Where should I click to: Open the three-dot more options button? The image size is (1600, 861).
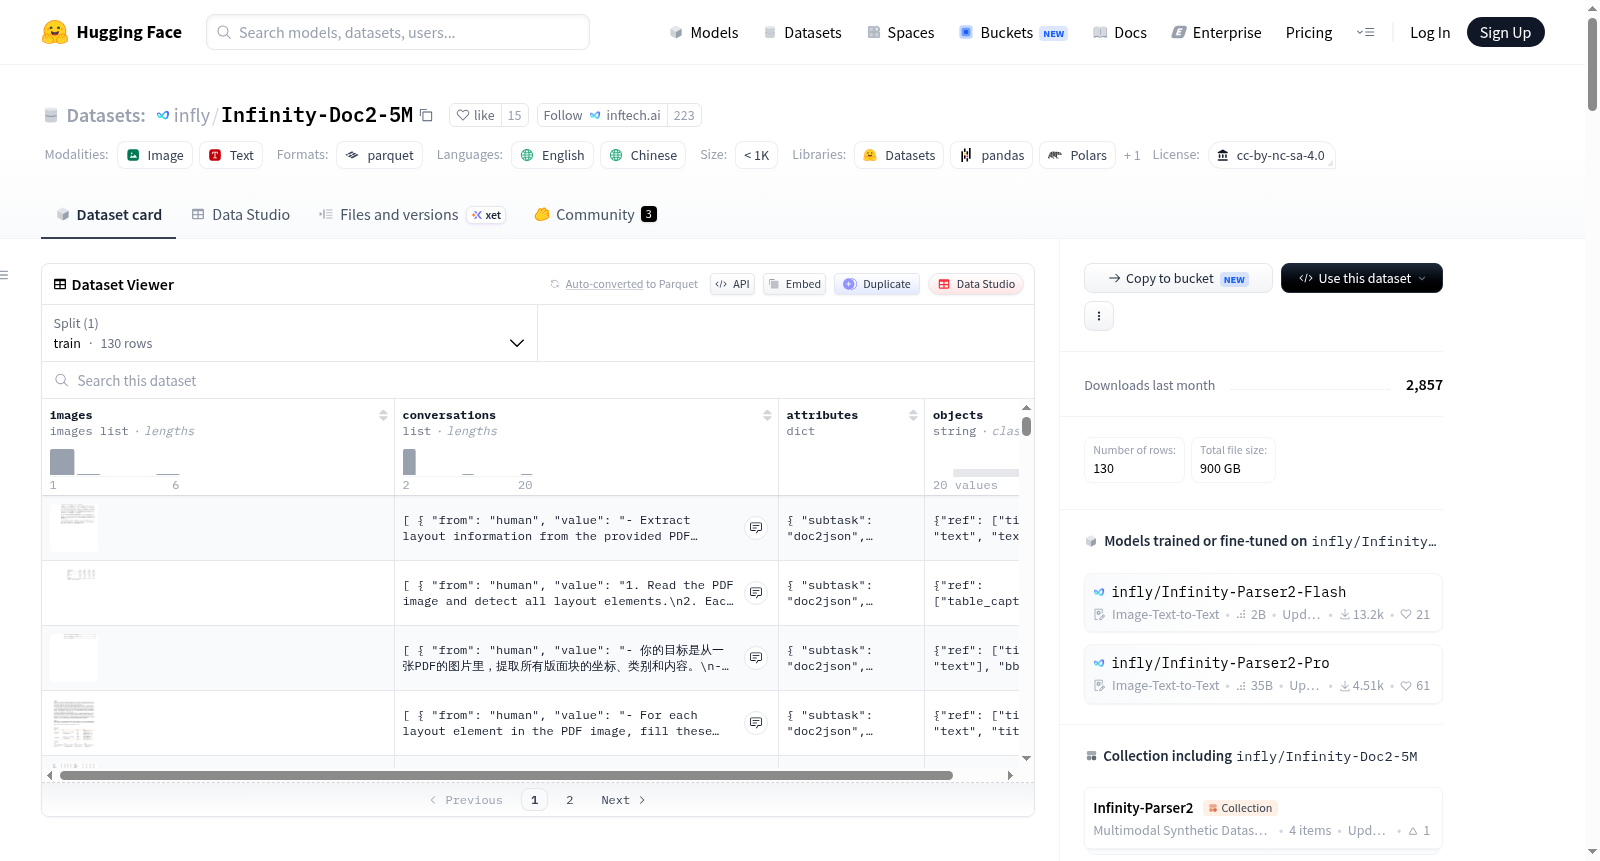click(1099, 316)
